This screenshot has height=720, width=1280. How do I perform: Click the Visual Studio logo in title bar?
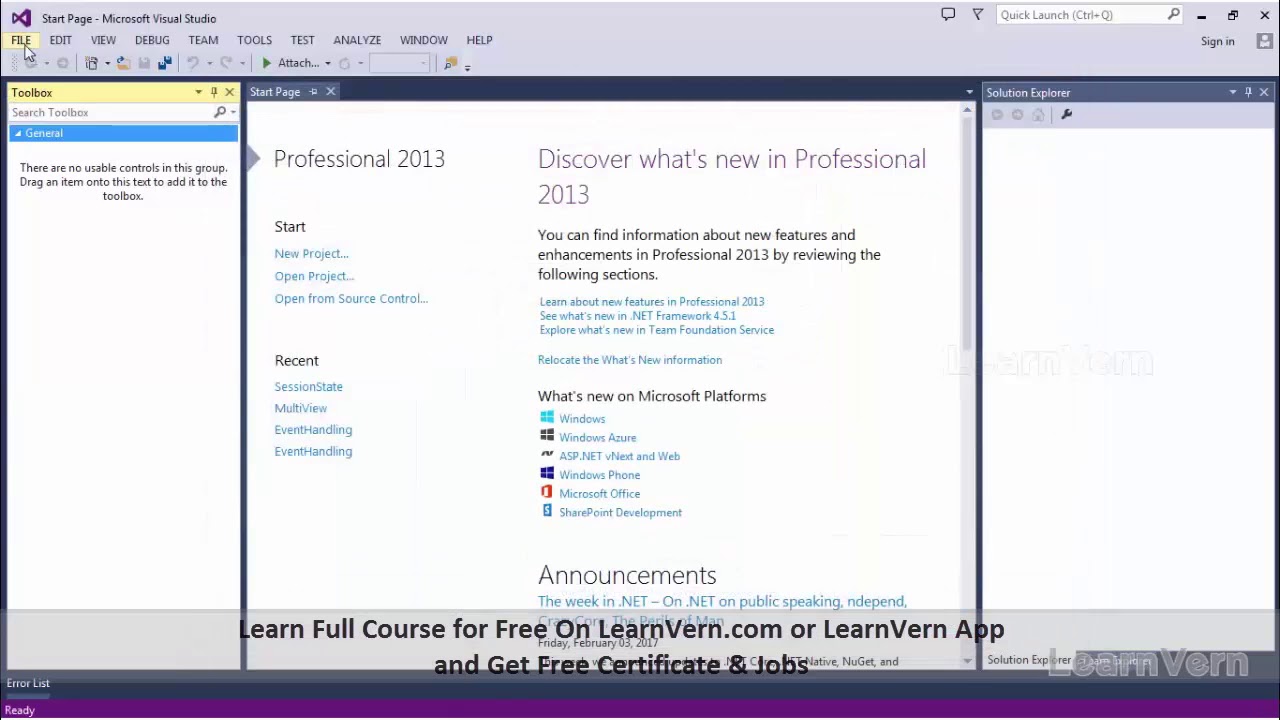point(21,18)
